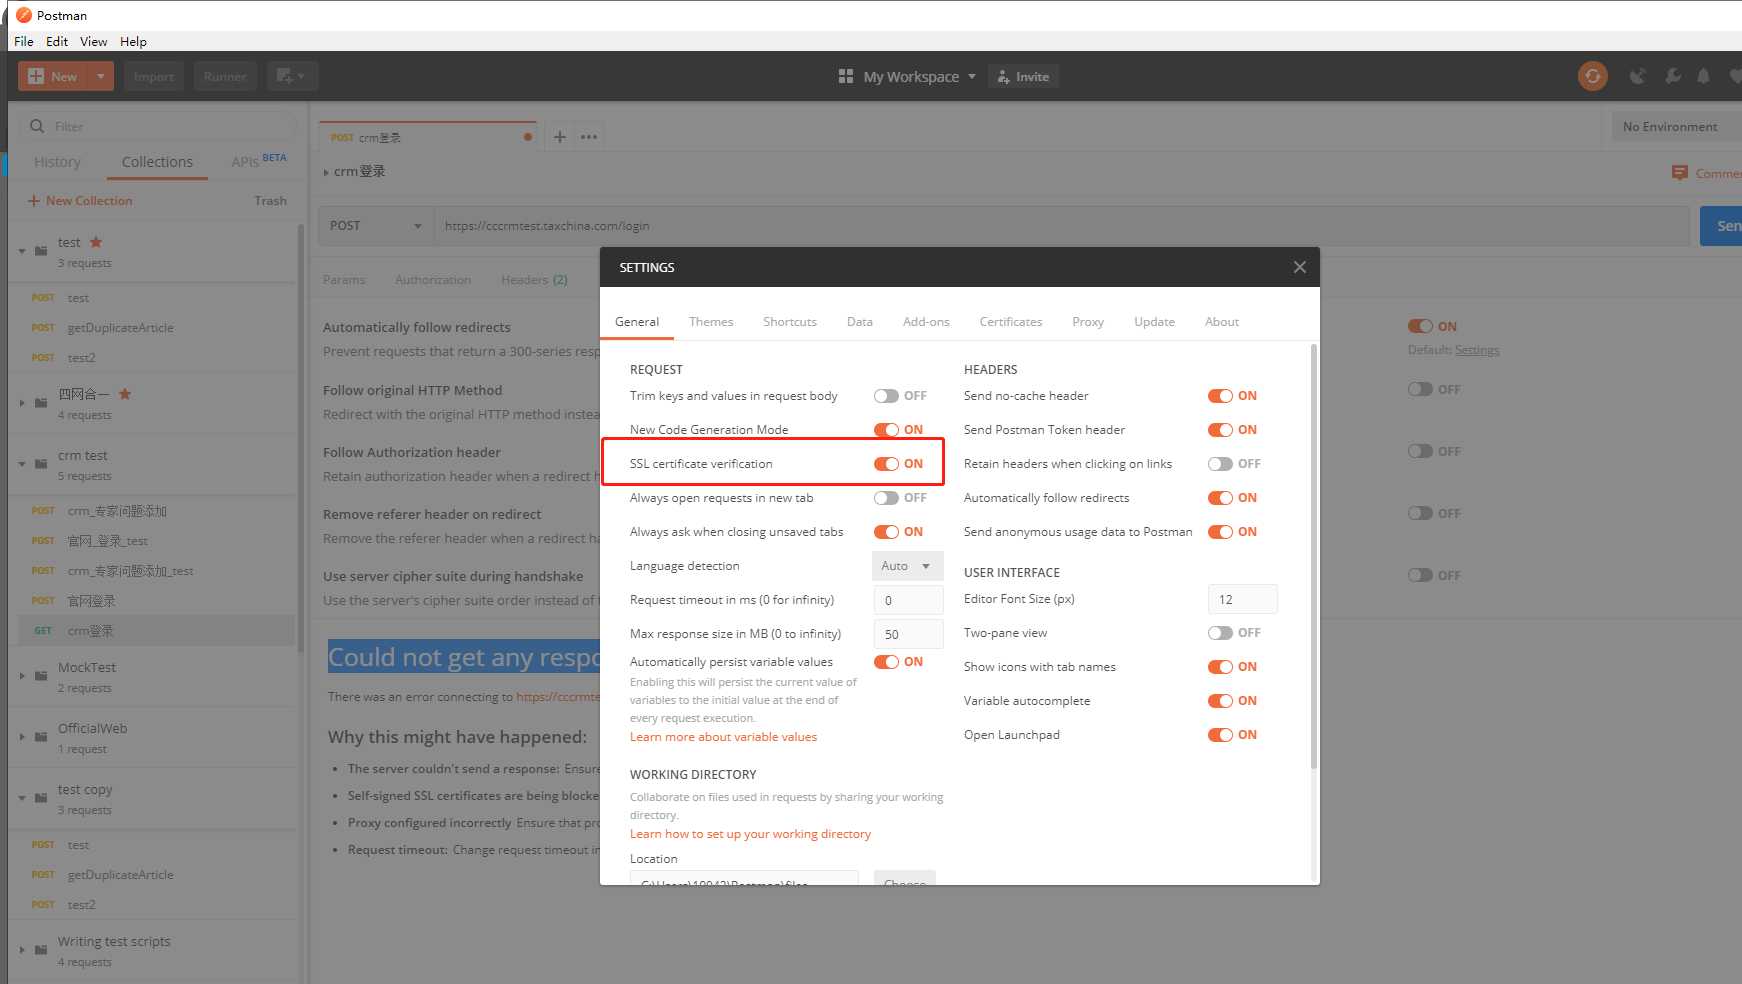Click the new window icon button in toolbar
The image size is (1742, 984).
tap(291, 76)
